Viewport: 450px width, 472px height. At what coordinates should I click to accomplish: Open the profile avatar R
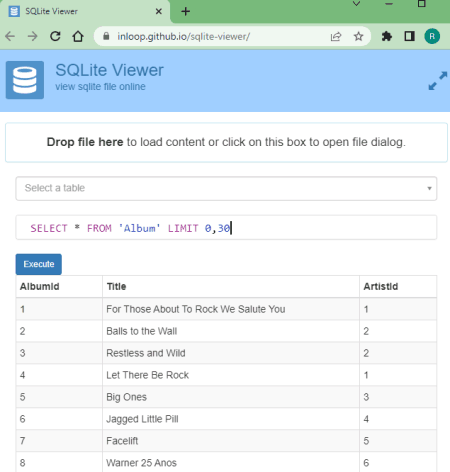click(432, 36)
